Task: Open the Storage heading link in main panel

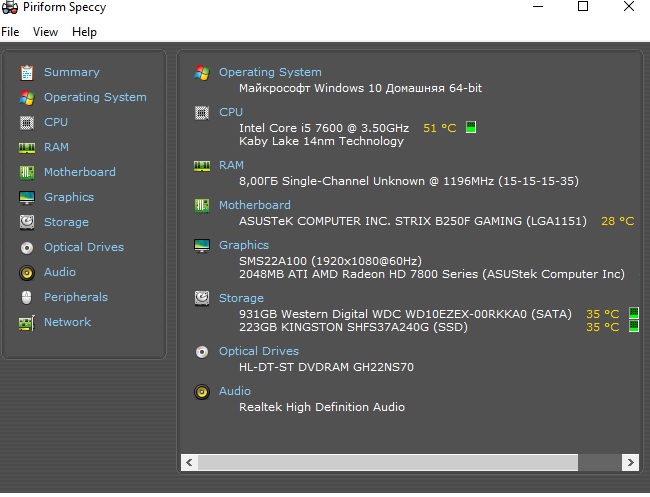Action: click(241, 298)
